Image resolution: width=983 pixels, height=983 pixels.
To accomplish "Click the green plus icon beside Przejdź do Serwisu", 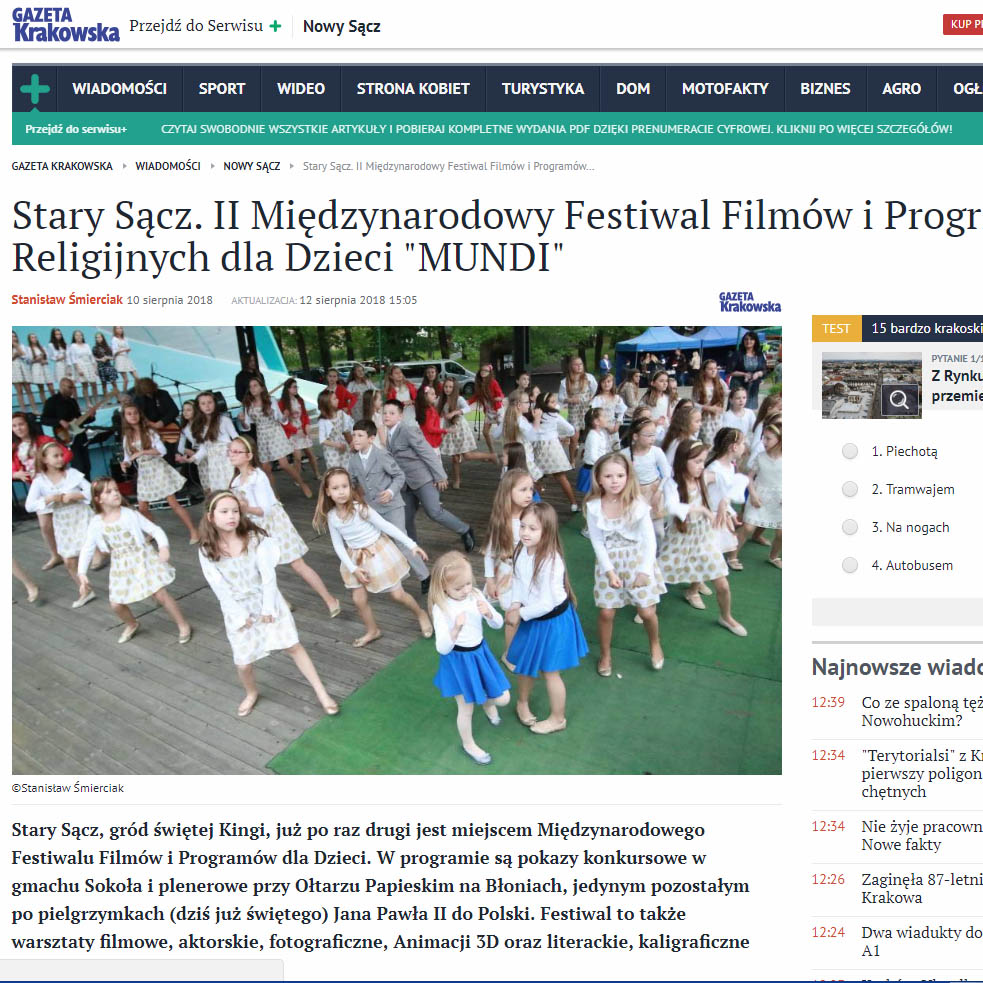I will pyautogui.click(x=275, y=26).
